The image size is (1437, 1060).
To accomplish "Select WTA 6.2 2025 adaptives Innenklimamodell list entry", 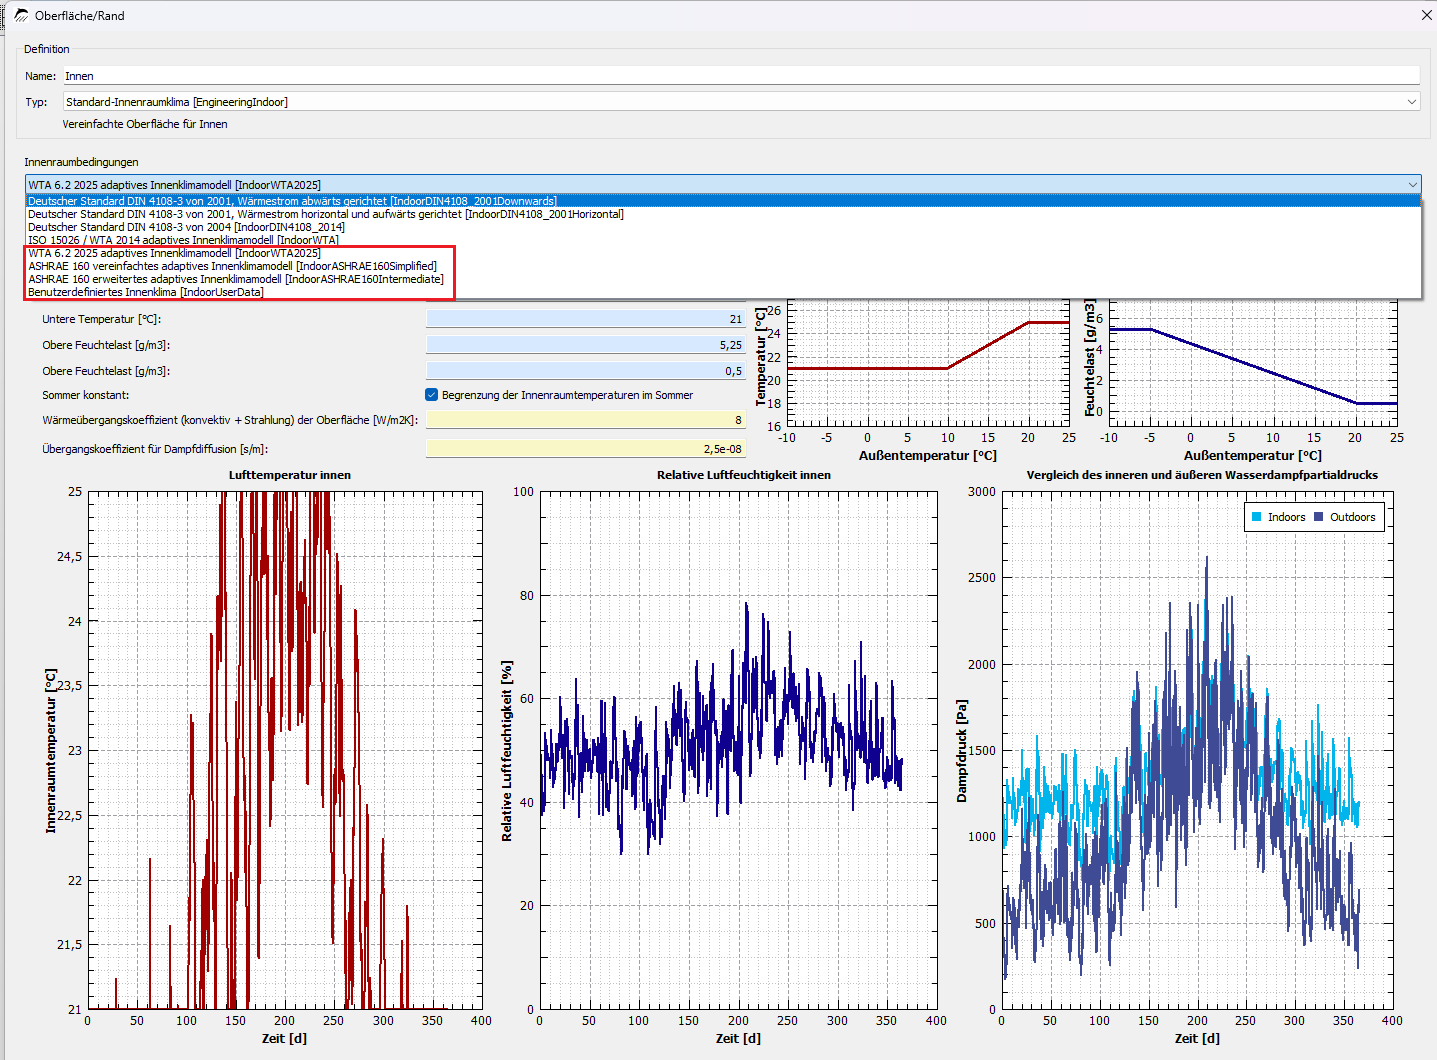I will (x=723, y=253).
